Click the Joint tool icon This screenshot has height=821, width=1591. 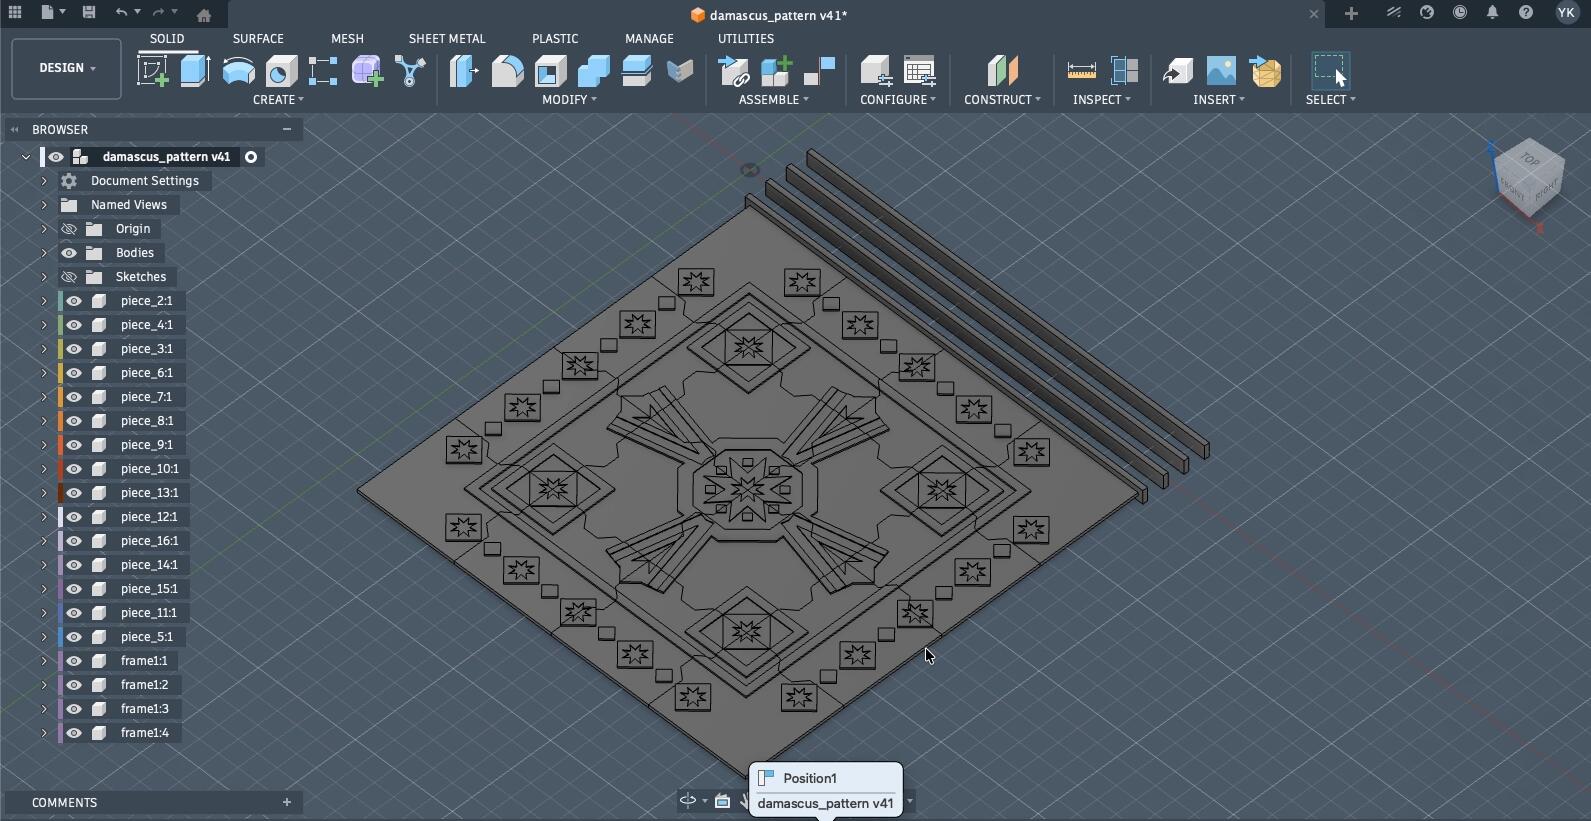click(x=819, y=71)
